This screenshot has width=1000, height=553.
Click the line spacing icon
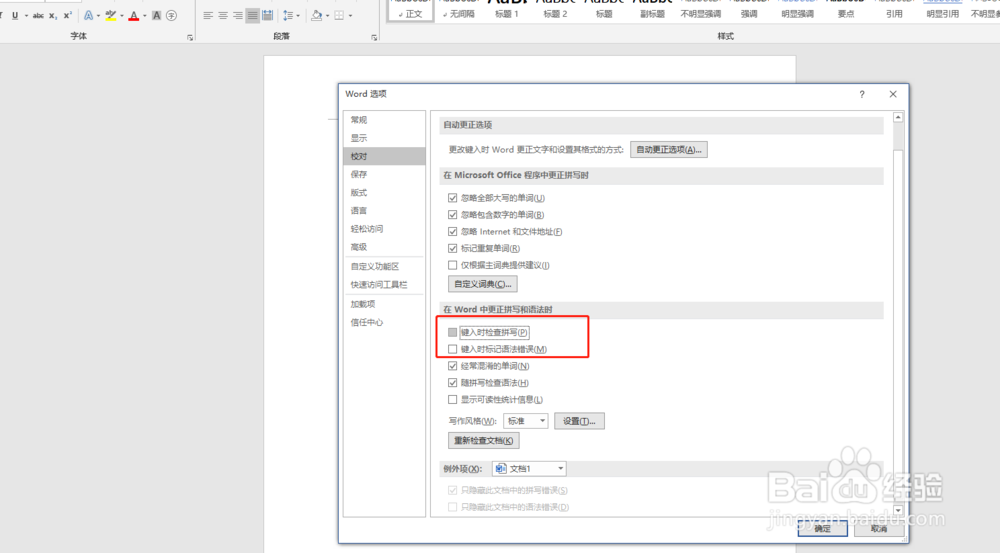coord(288,15)
